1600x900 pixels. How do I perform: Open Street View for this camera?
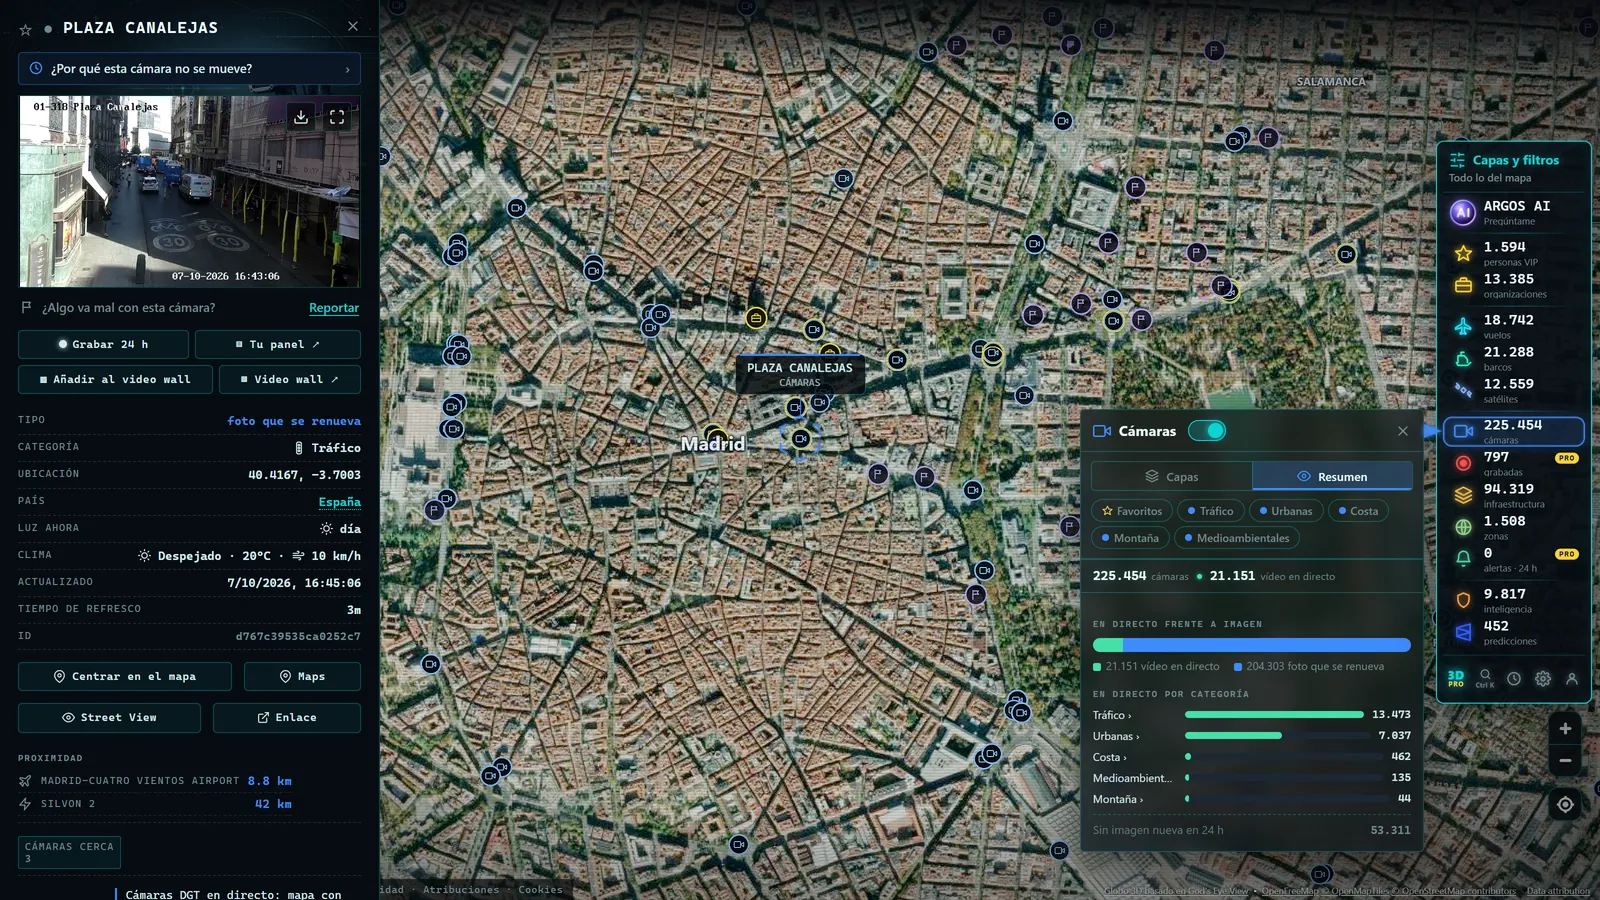pos(109,718)
